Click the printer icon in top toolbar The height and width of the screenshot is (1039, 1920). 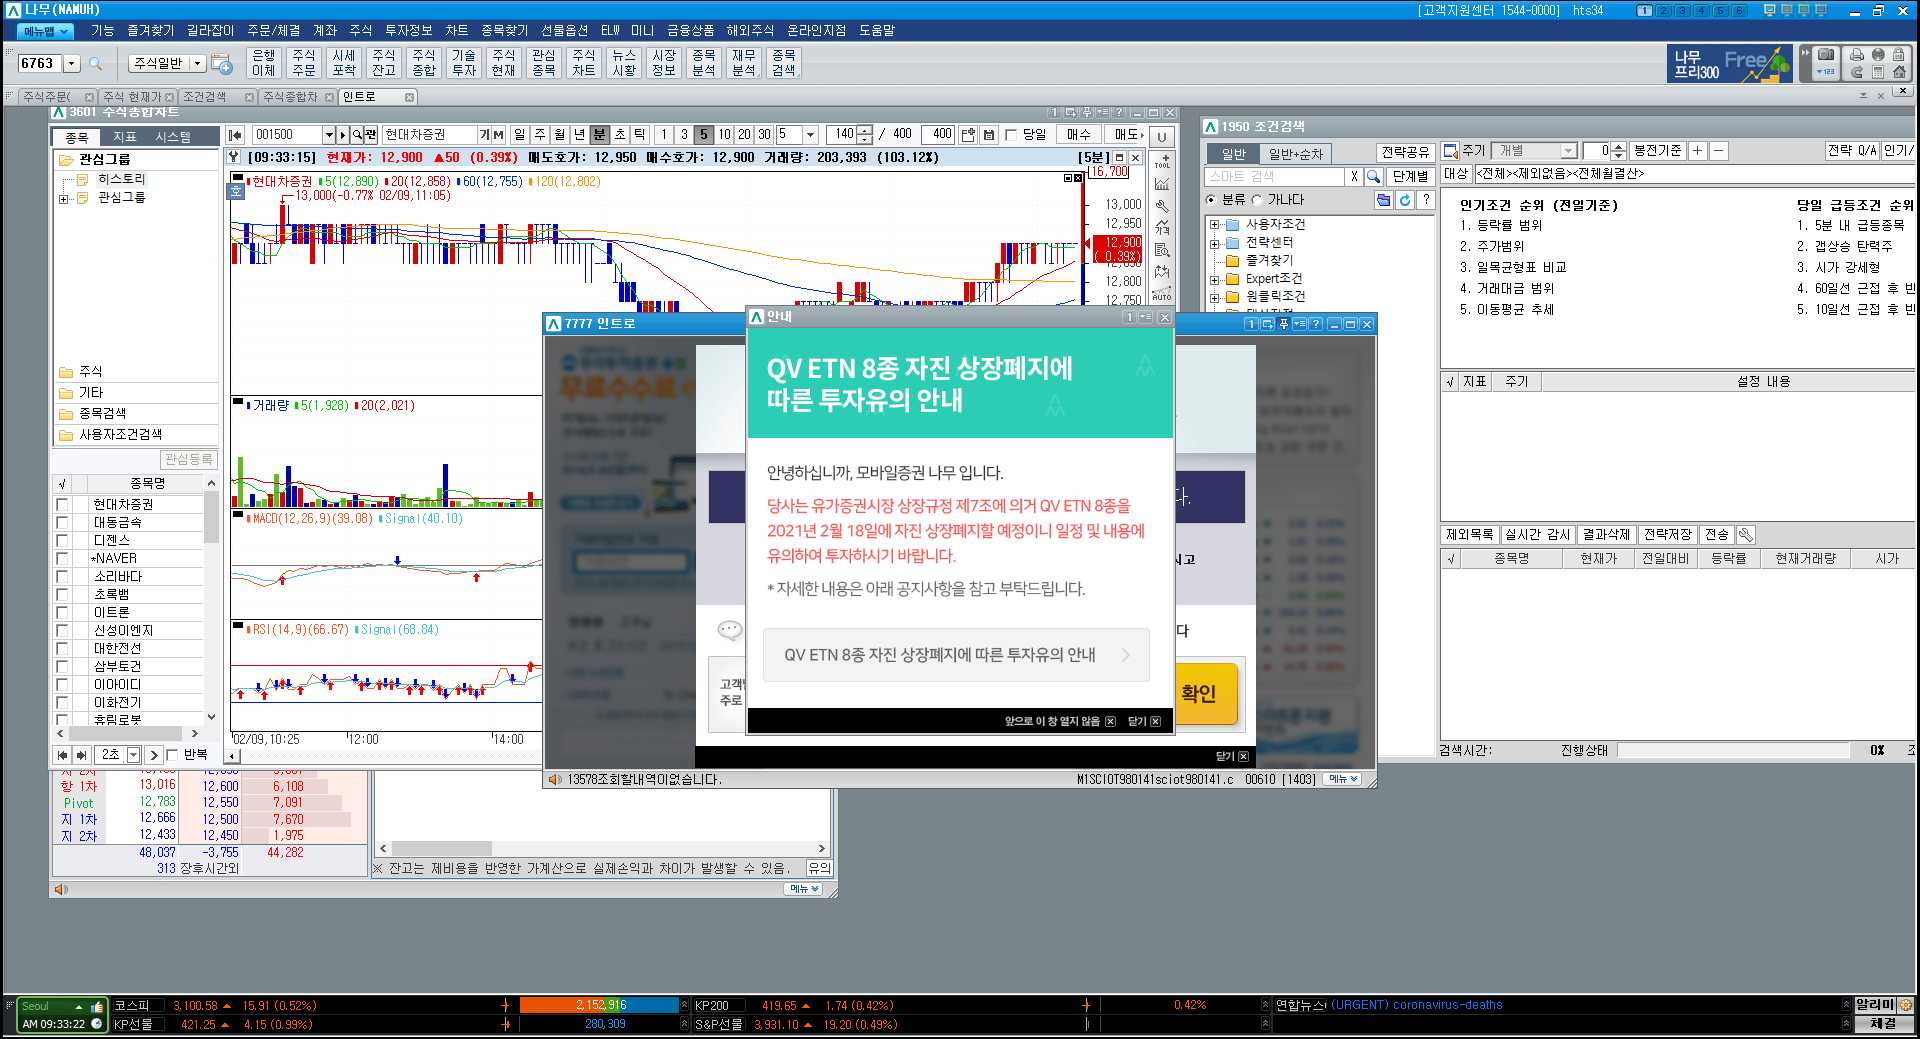point(1857,55)
